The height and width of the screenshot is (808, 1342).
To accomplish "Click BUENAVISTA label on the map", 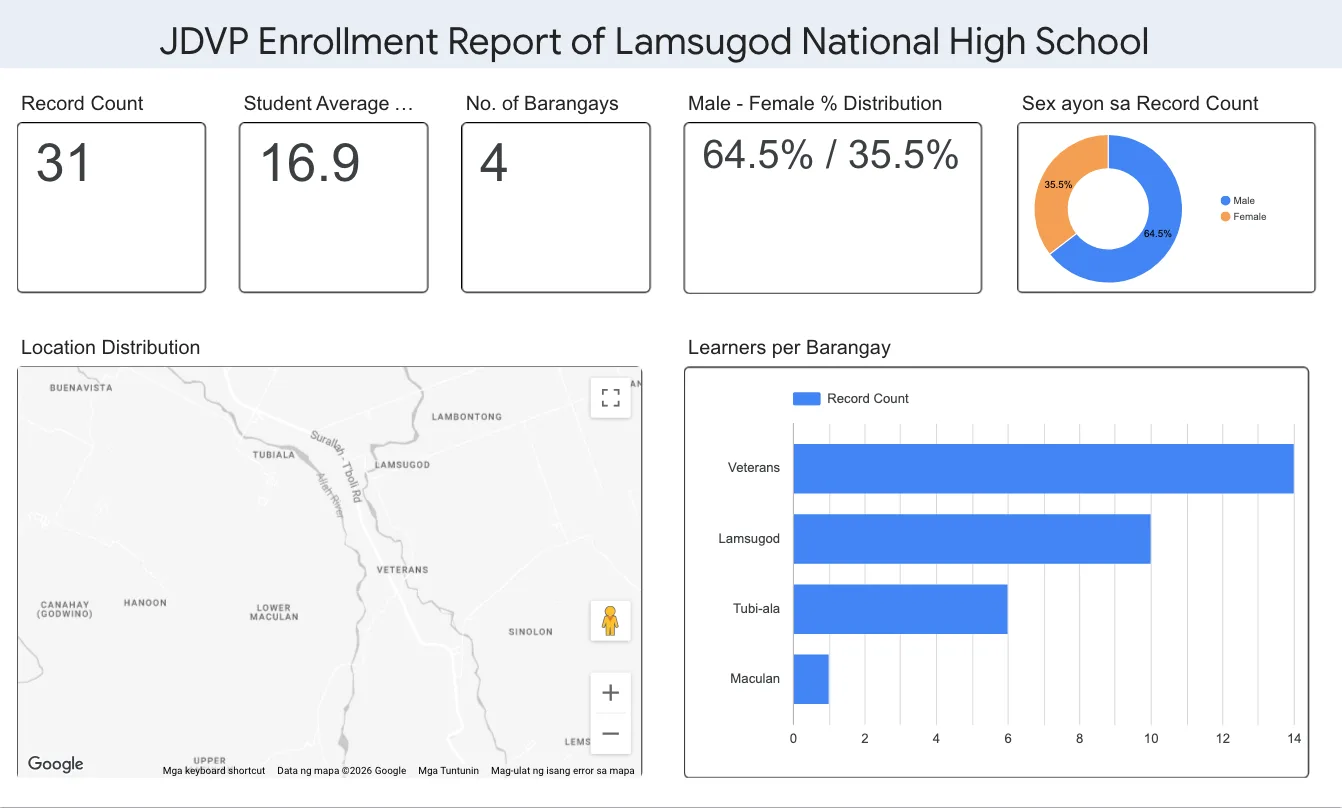I will pos(81,388).
